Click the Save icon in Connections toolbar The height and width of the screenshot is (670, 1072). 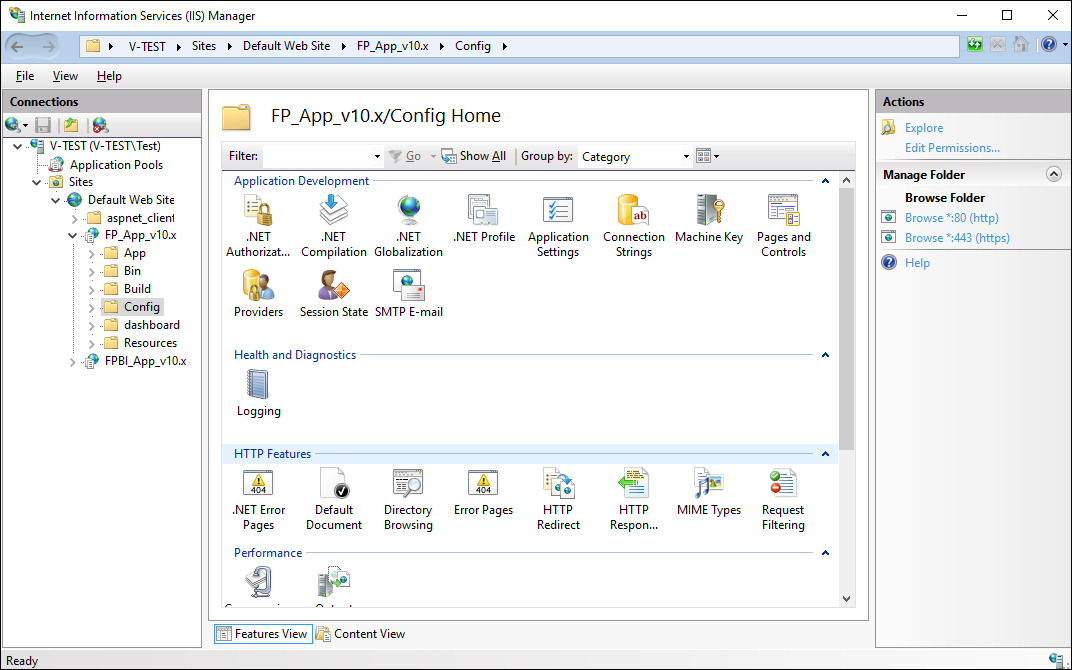(43, 125)
